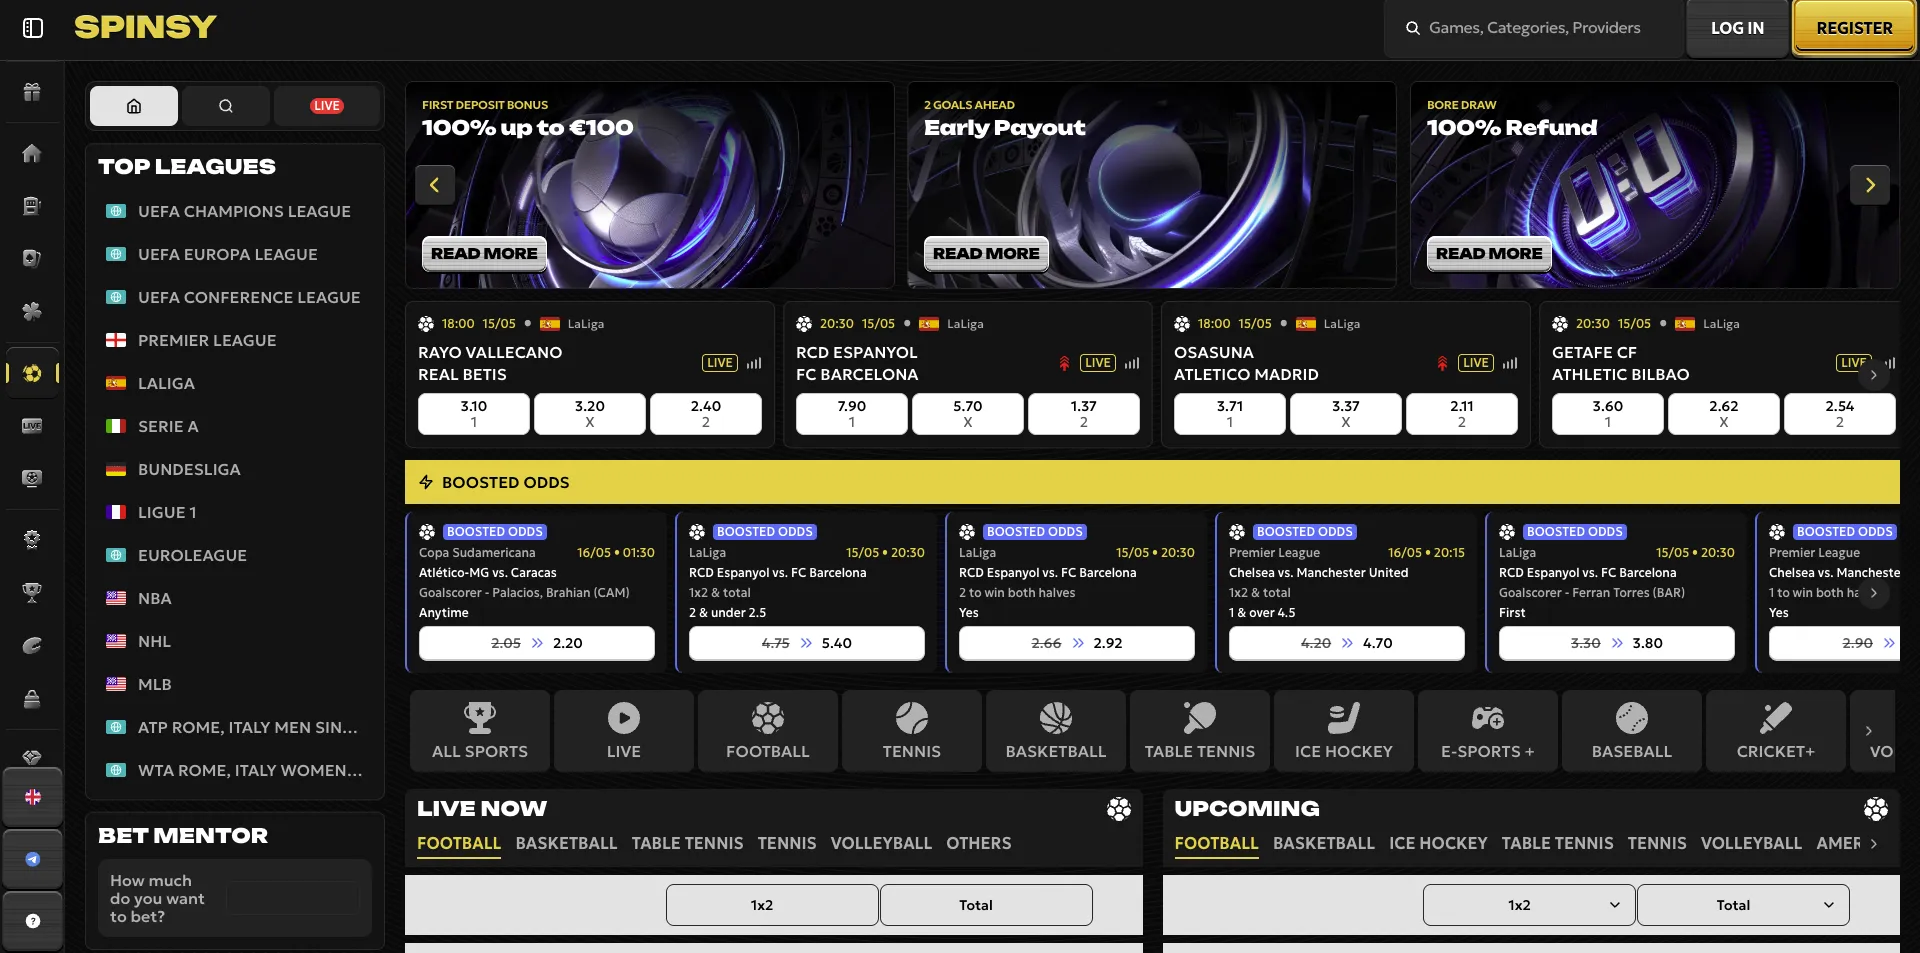Viewport: 1920px width, 953px height.
Task: Choose the BASEBALL sport tile
Action: [1632, 731]
